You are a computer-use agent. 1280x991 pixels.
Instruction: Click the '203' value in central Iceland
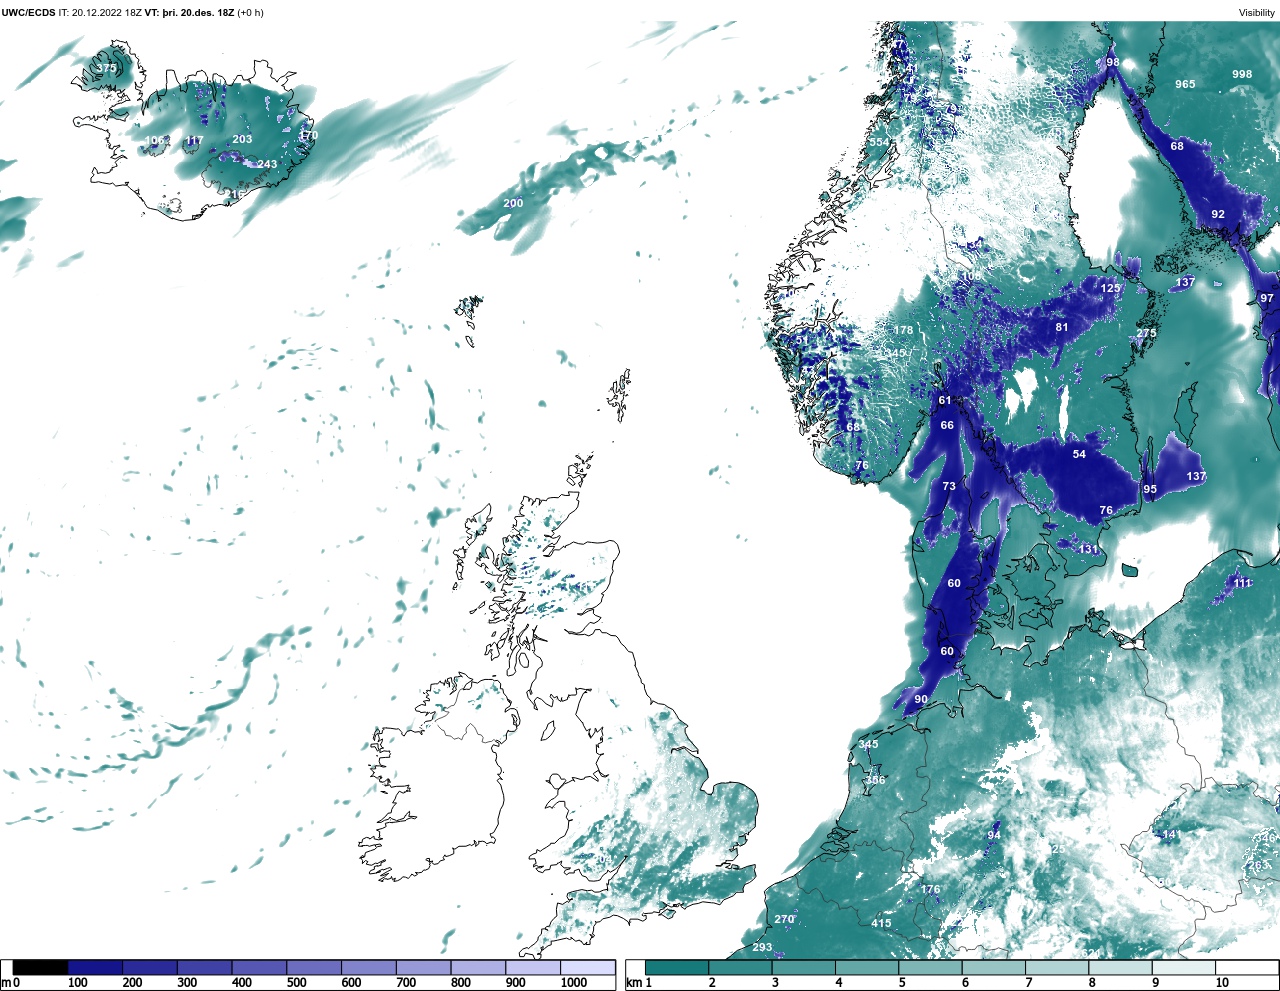(x=242, y=140)
